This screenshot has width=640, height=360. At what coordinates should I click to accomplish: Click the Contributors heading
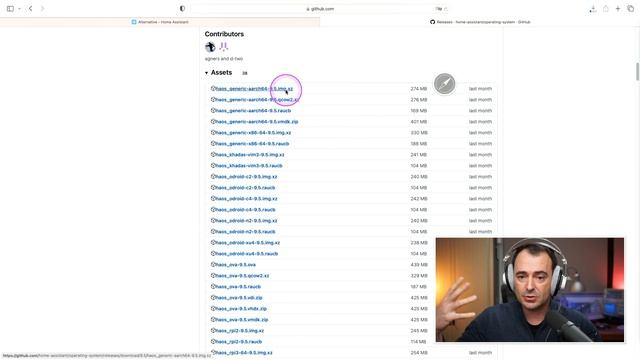pyautogui.click(x=224, y=34)
